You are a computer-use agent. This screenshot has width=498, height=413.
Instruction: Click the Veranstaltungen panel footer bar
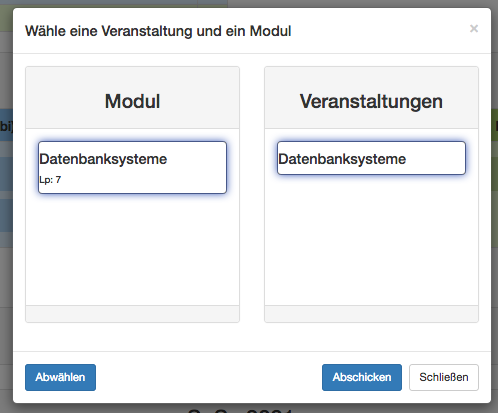click(x=371, y=314)
